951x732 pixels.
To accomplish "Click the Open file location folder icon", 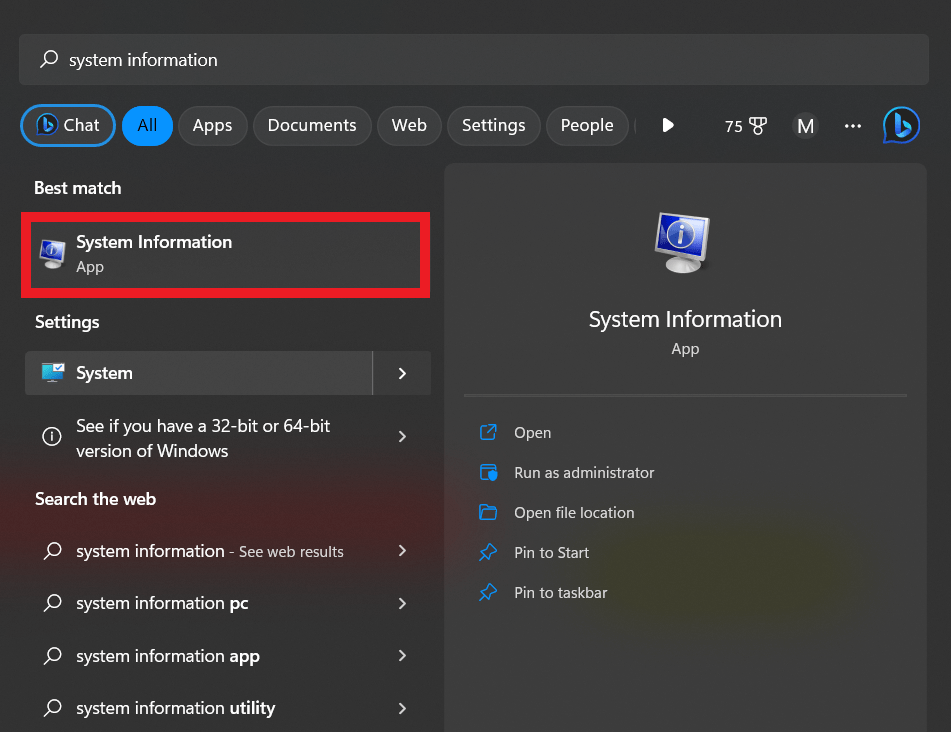I will [x=488, y=512].
